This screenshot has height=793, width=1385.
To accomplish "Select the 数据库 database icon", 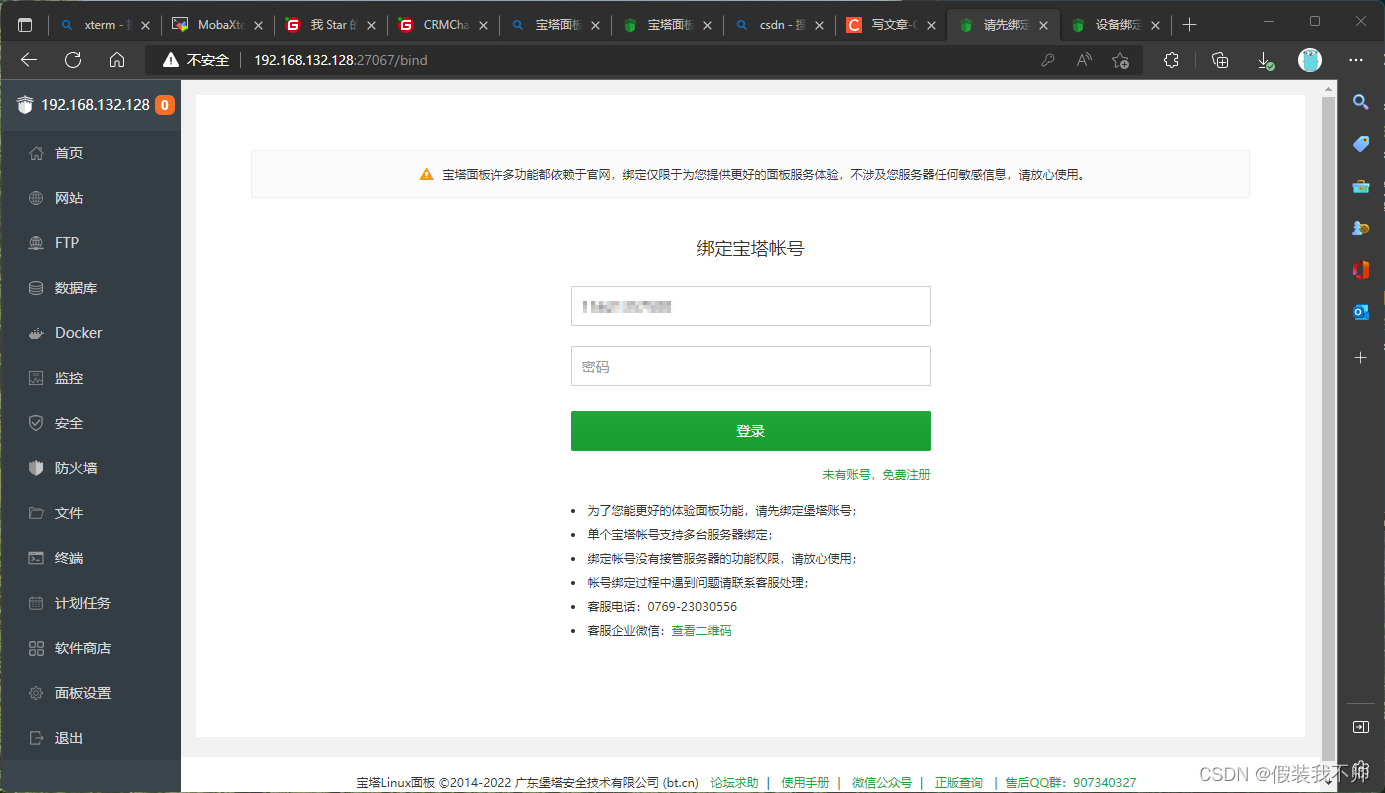I will pos(36,288).
